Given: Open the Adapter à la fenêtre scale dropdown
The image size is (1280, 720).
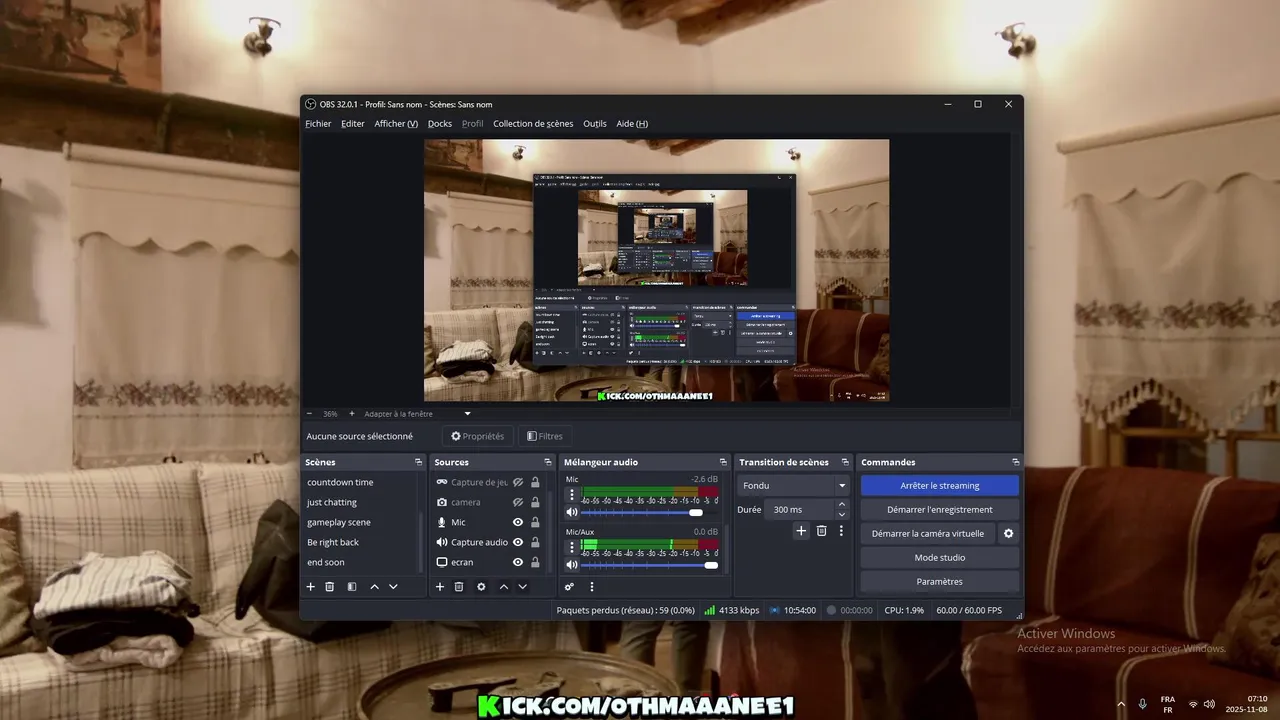Looking at the screenshot, I should [x=418, y=413].
